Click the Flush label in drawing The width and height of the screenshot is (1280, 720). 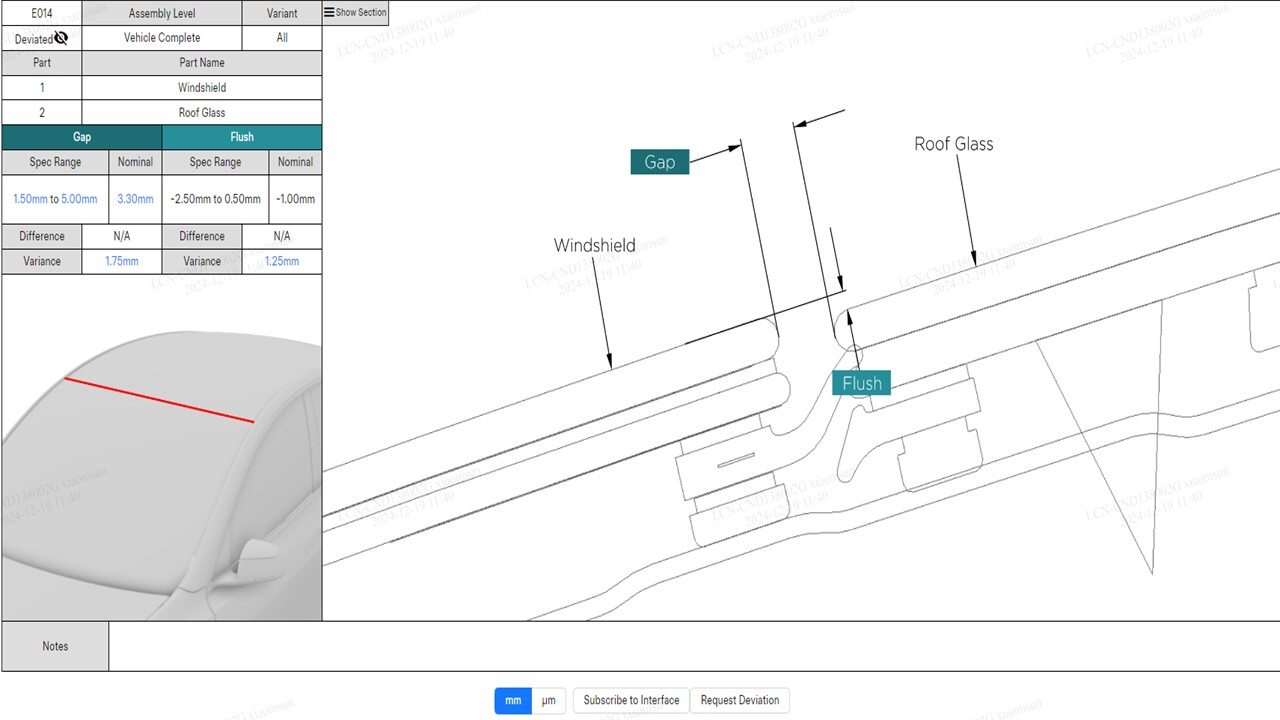pos(861,383)
